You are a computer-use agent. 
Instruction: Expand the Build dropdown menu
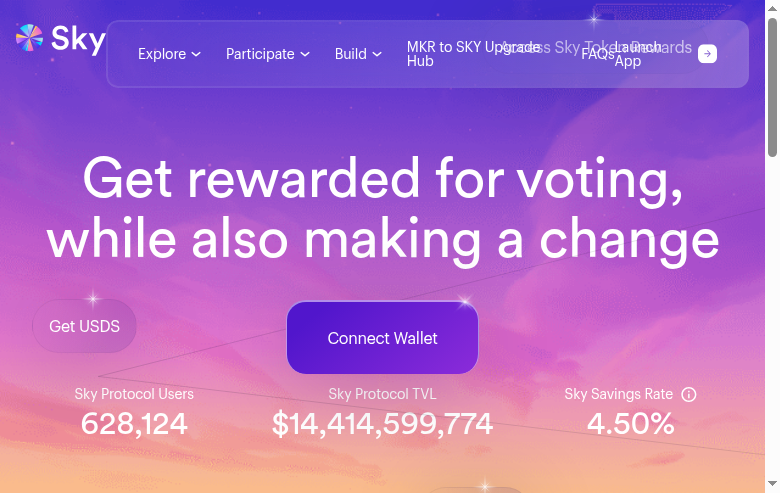click(x=358, y=54)
